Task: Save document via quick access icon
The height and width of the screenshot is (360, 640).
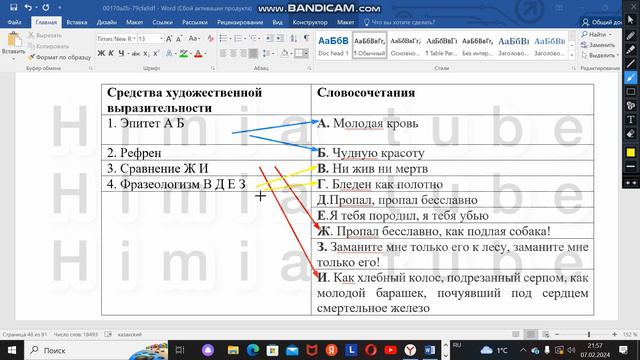Action: [13, 7]
